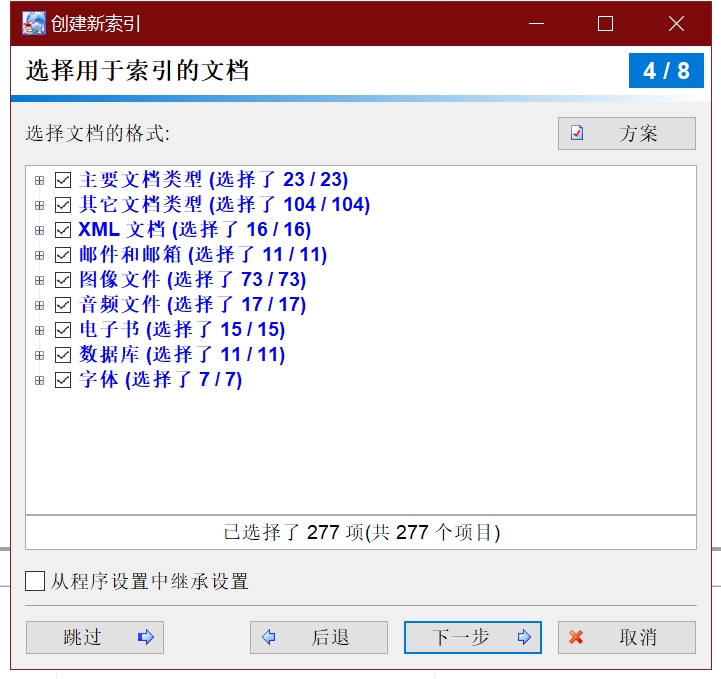Proceed with the 下一步 button

(x=473, y=637)
